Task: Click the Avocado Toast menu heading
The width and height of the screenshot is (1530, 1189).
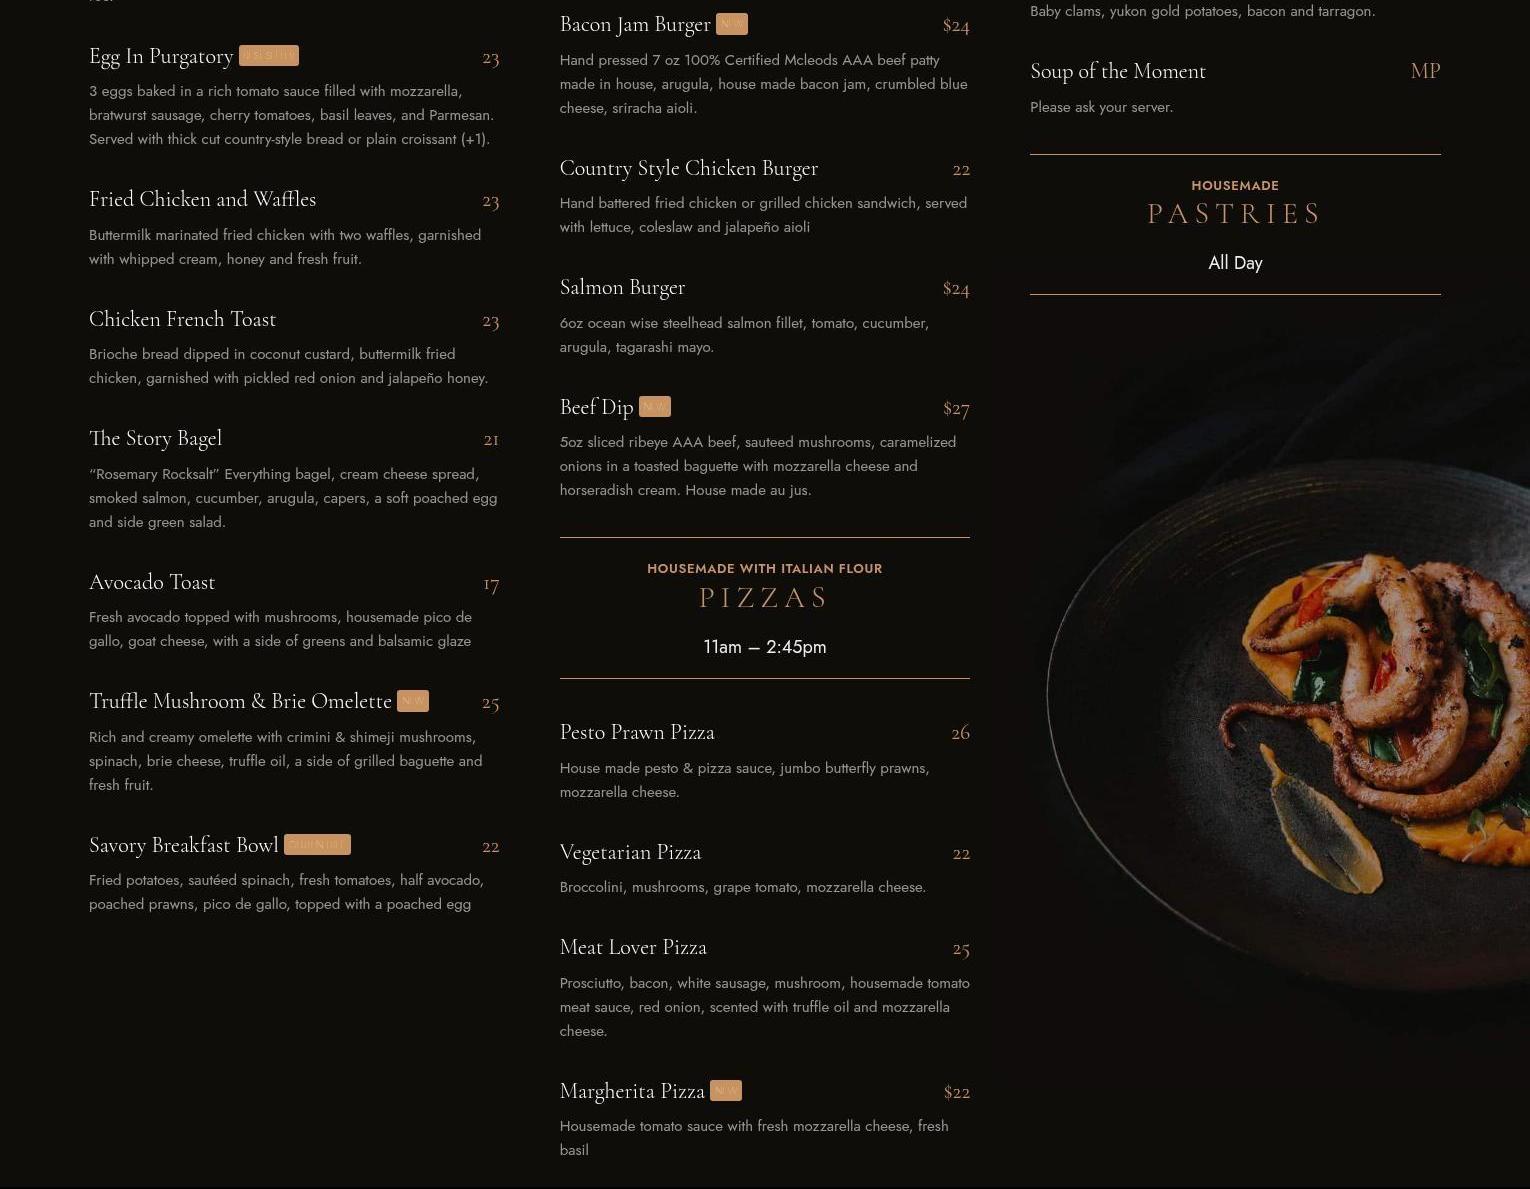Action: point(152,582)
